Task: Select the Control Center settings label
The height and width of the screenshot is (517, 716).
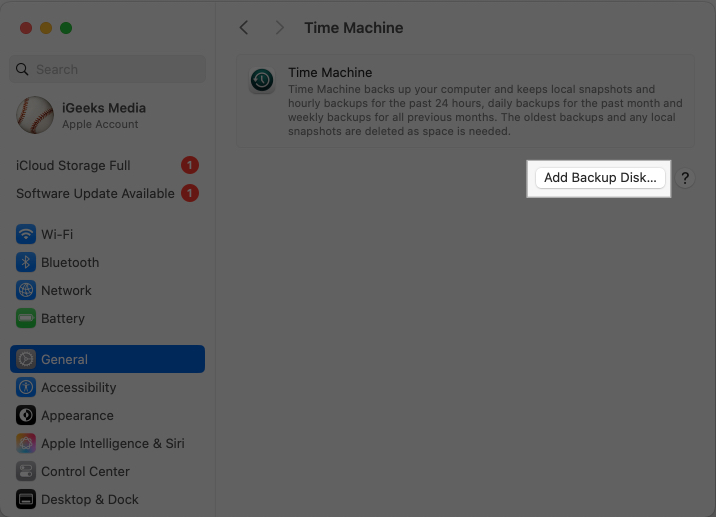Action: click(85, 471)
